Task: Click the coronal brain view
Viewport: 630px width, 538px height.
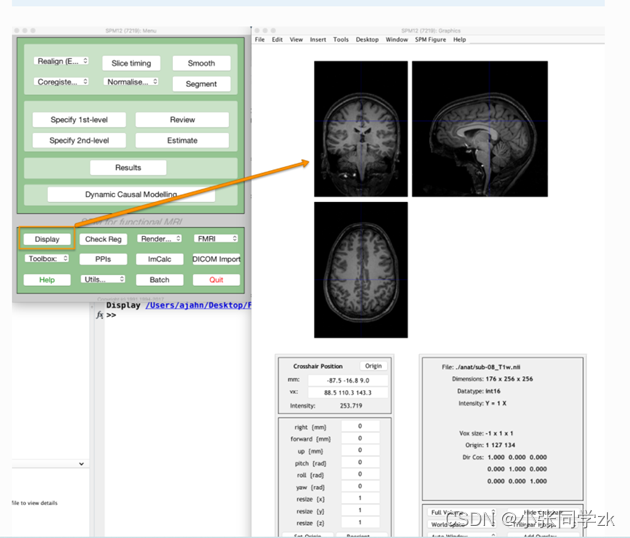Action: click(361, 129)
